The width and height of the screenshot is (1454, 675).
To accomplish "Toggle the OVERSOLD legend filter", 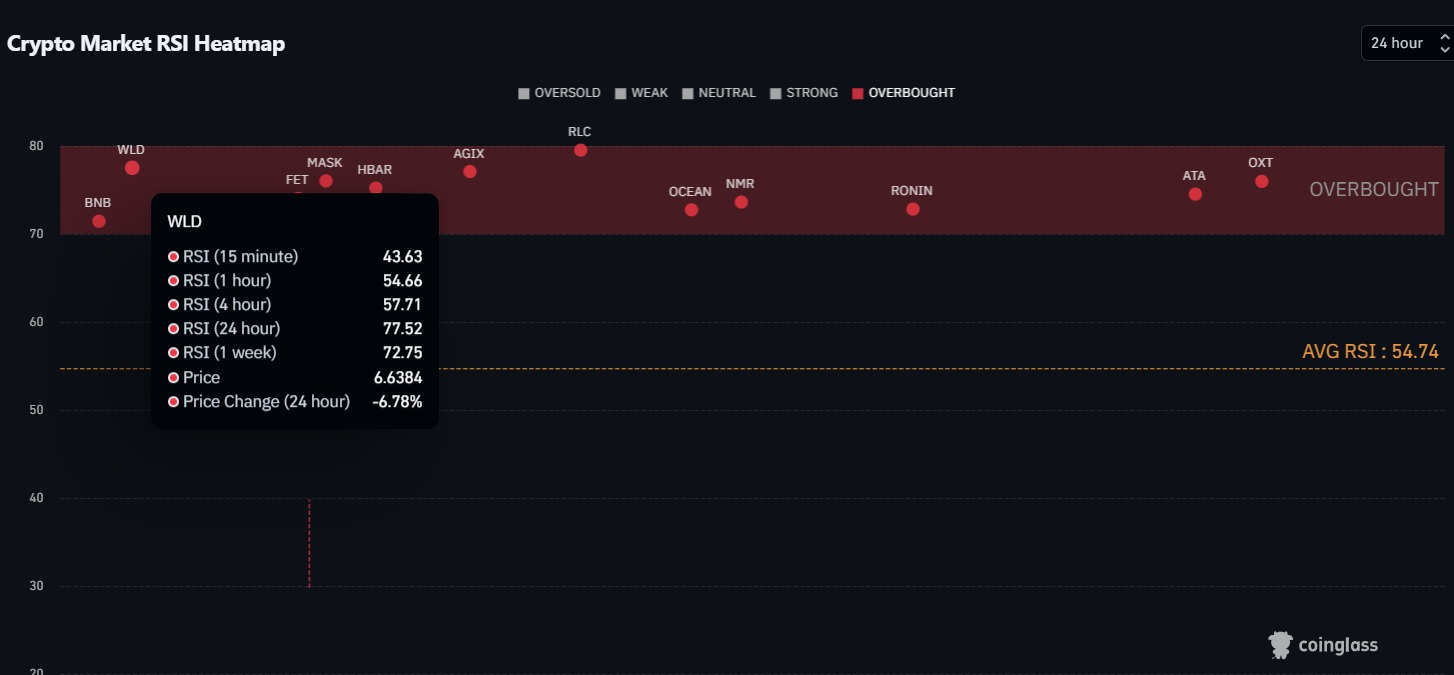I will (x=559, y=92).
